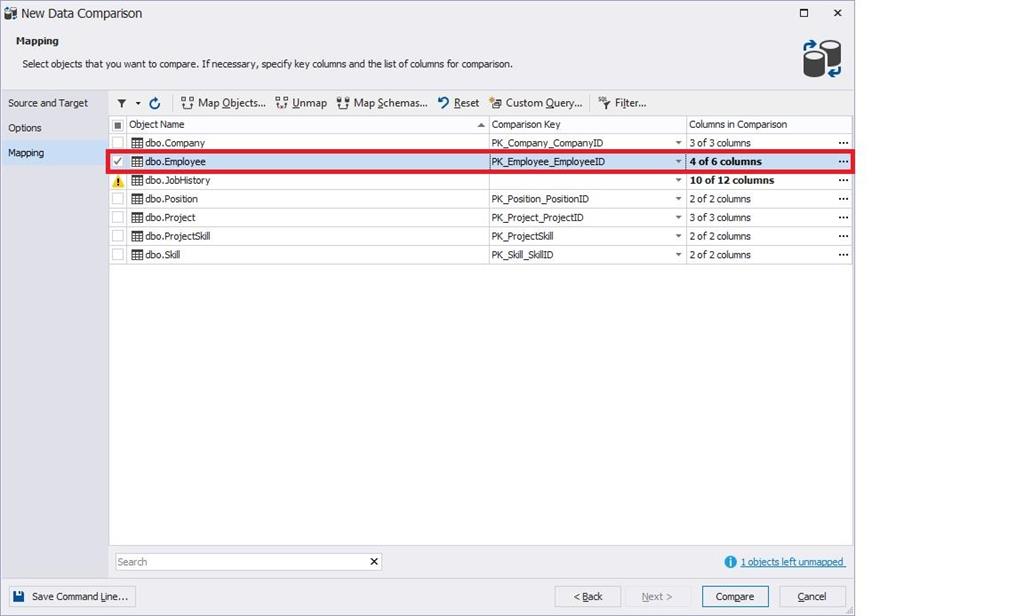Switch to the Options page
Screen dimensions: 1024x616
pos(25,127)
